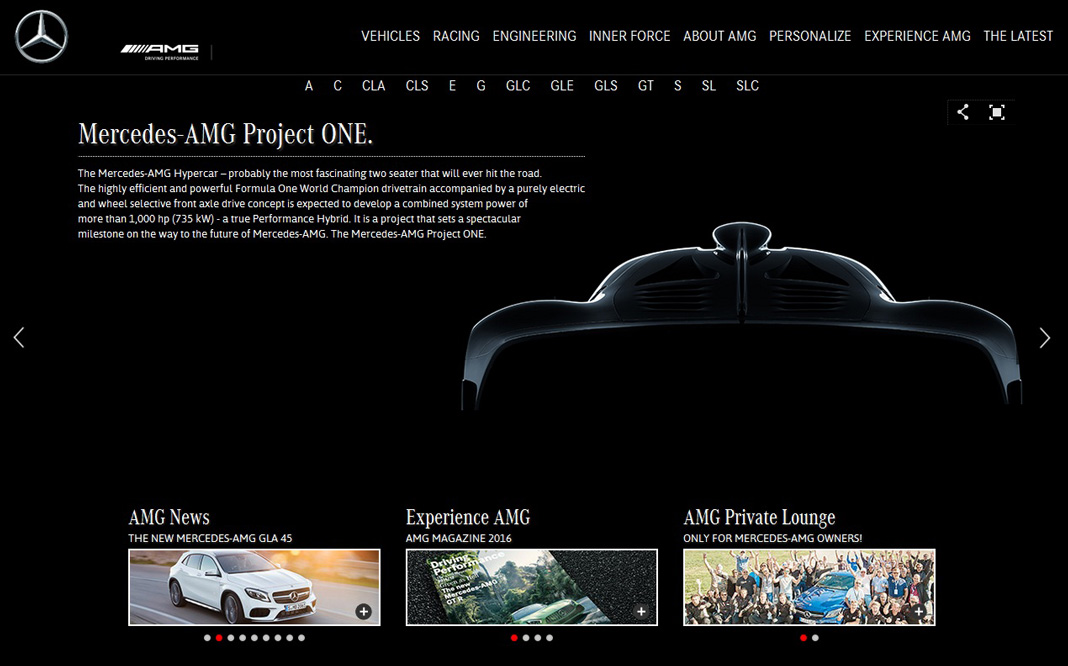
Task: Select the fourth pagination dot under AMG News
Action: (240, 637)
